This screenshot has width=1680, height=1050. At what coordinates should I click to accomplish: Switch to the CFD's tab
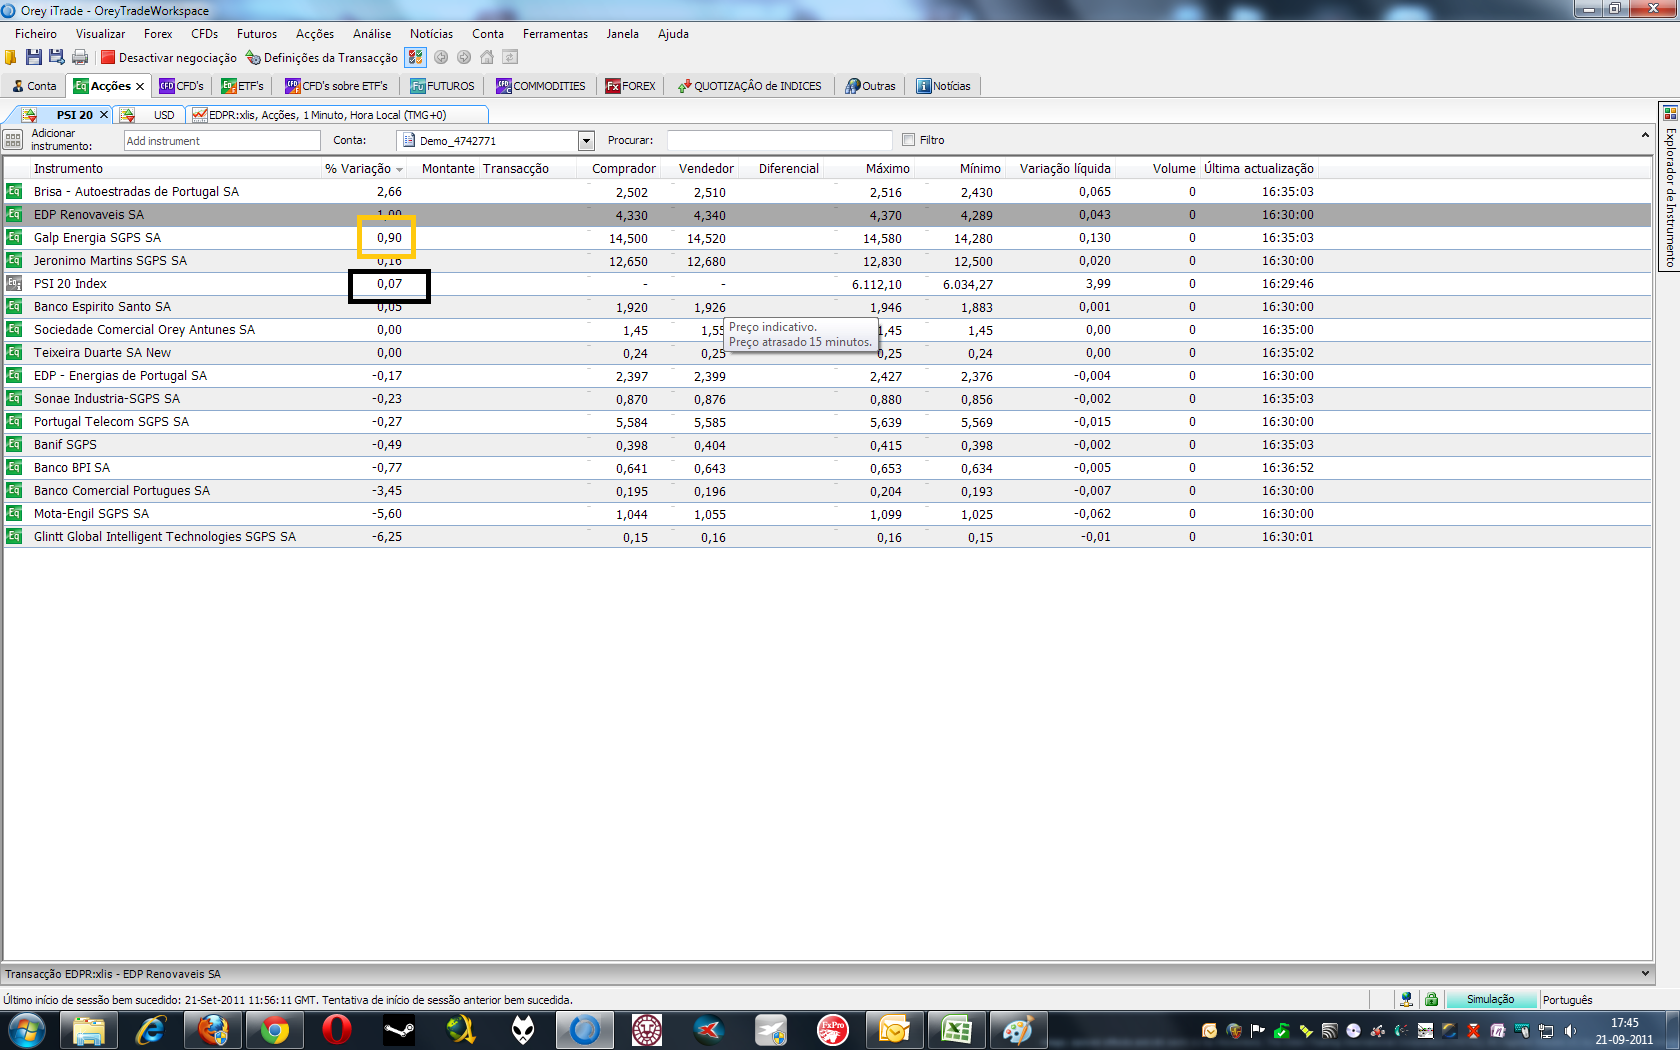point(181,86)
